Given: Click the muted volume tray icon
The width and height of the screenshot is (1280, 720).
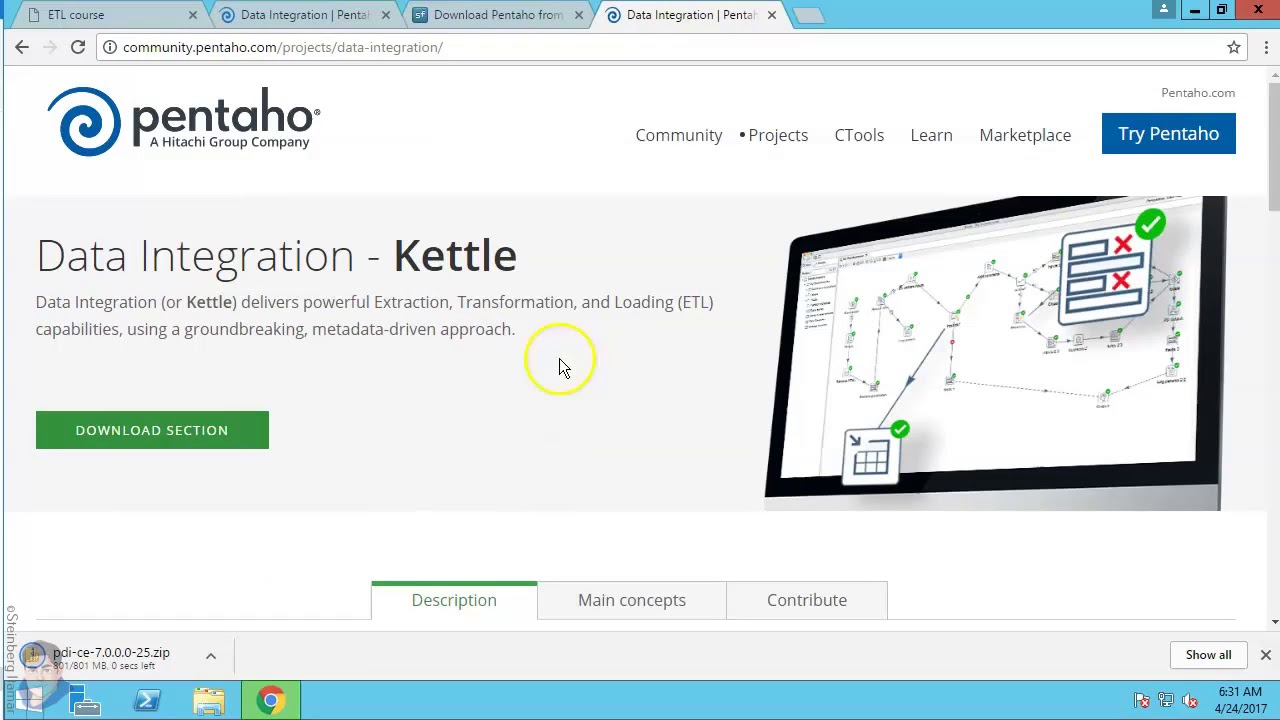Looking at the screenshot, I should click(x=1190, y=701).
